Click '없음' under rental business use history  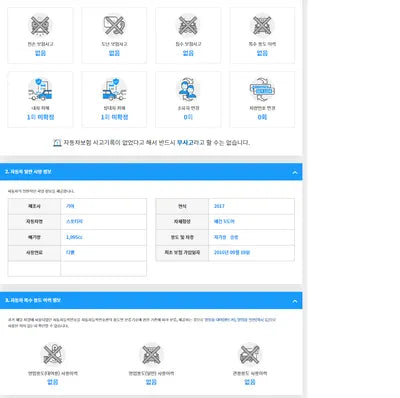click(x=53, y=382)
